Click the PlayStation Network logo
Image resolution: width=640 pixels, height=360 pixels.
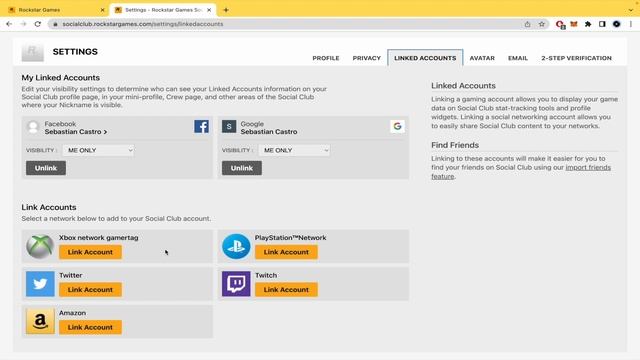click(x=236, y=247)
